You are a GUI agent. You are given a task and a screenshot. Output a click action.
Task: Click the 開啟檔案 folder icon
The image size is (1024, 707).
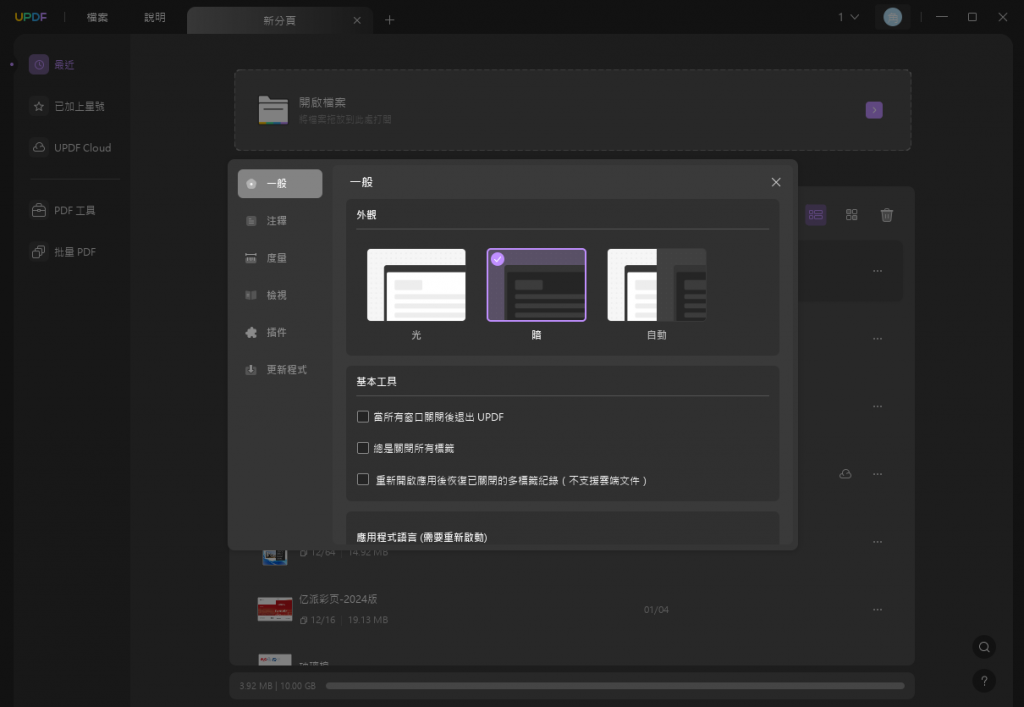point(273,110)
